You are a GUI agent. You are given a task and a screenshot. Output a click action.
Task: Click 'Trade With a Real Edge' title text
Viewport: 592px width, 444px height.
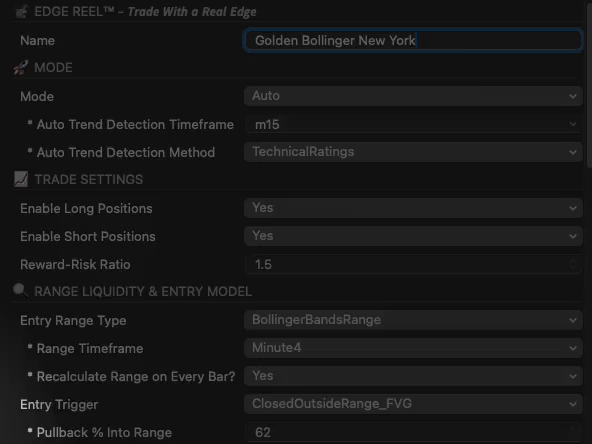click(192, 12)
